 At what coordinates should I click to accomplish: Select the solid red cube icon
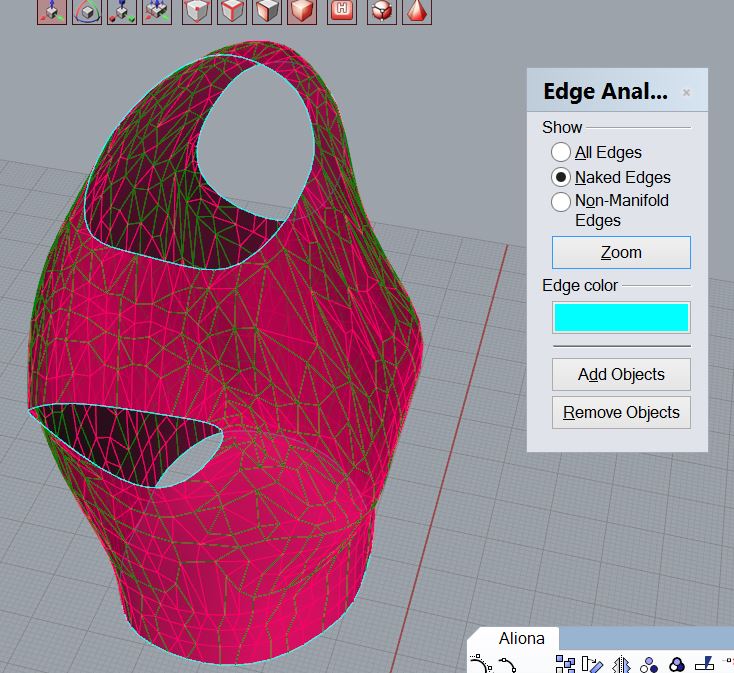(x=302, y=11)
